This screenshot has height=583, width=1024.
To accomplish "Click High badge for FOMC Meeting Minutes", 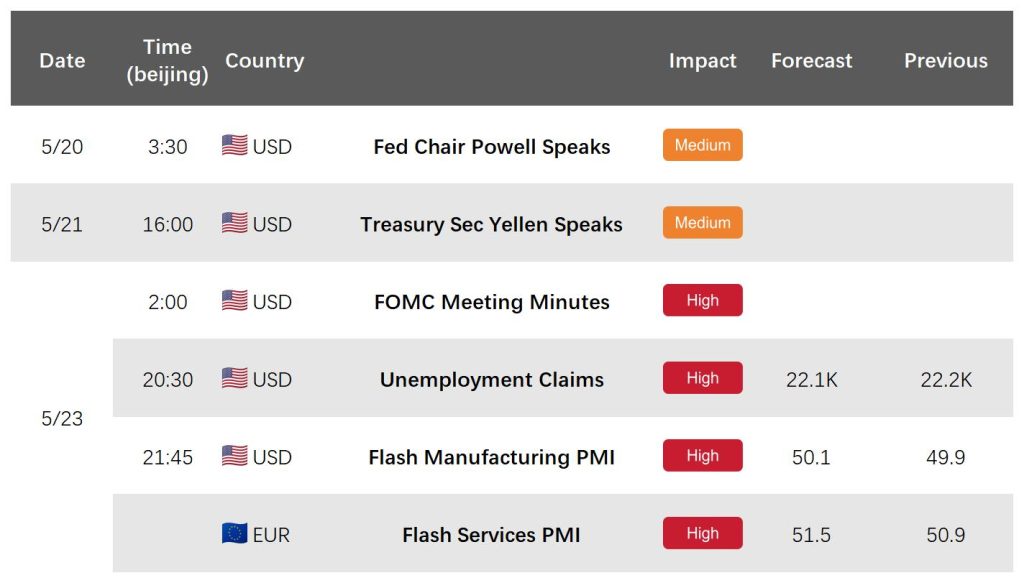I will coord(703,300).
